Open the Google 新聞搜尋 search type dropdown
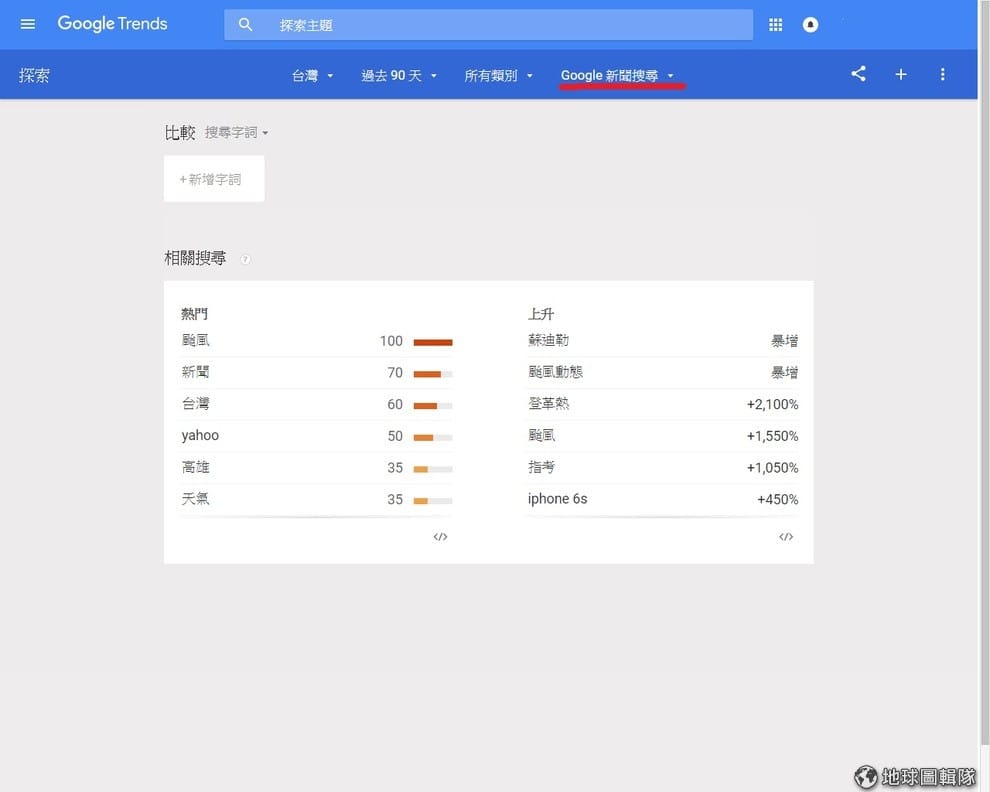This screenshot has width=990, height=792. [617, 76]
